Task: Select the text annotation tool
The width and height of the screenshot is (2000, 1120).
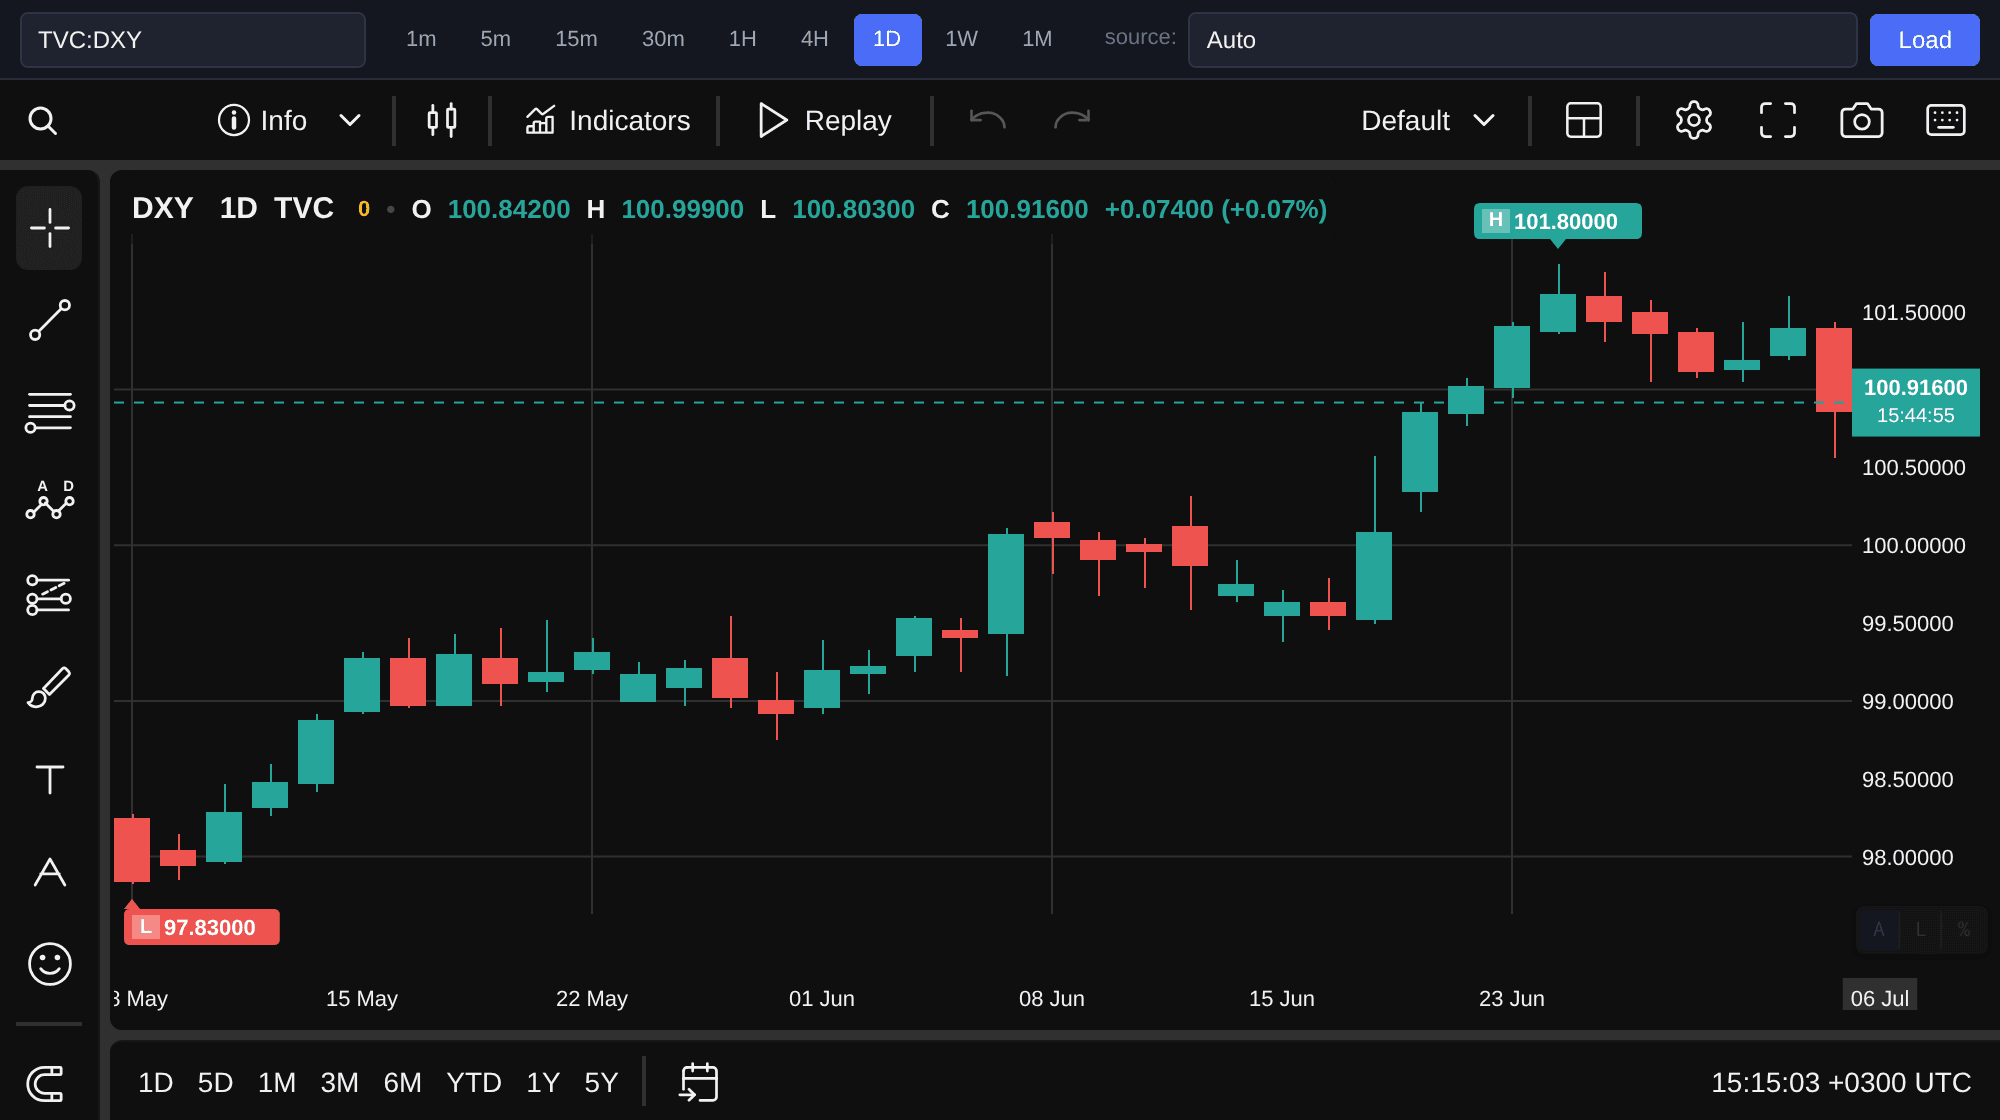Action: [49, 779]
